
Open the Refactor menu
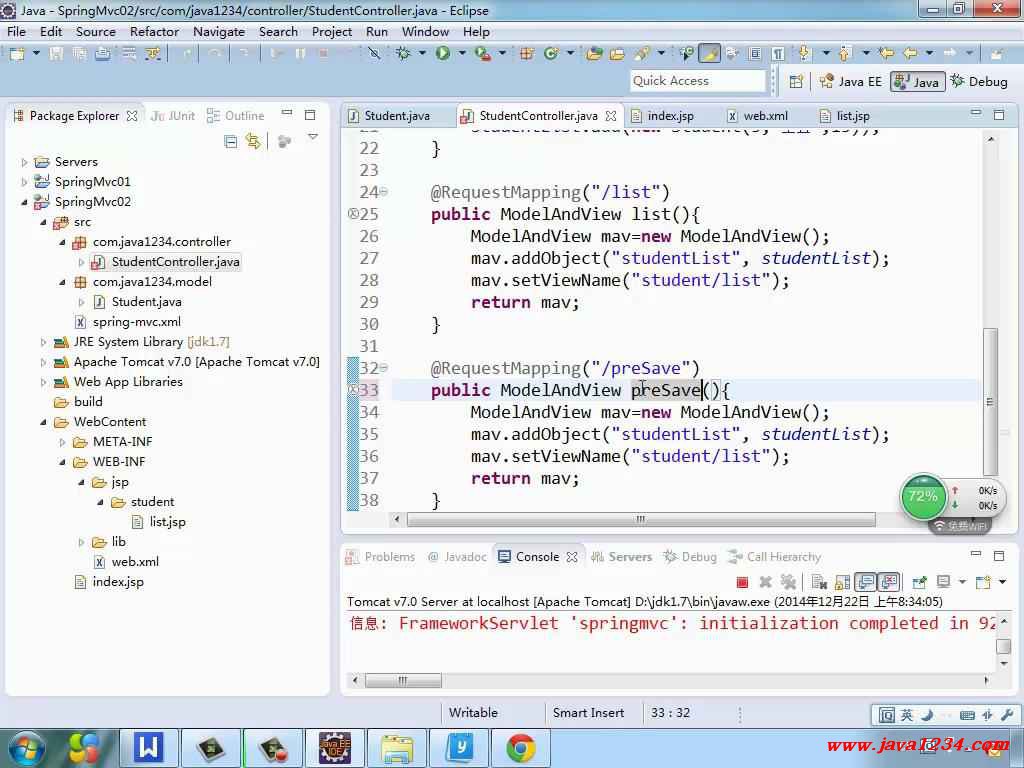click(x=154, y=31)
